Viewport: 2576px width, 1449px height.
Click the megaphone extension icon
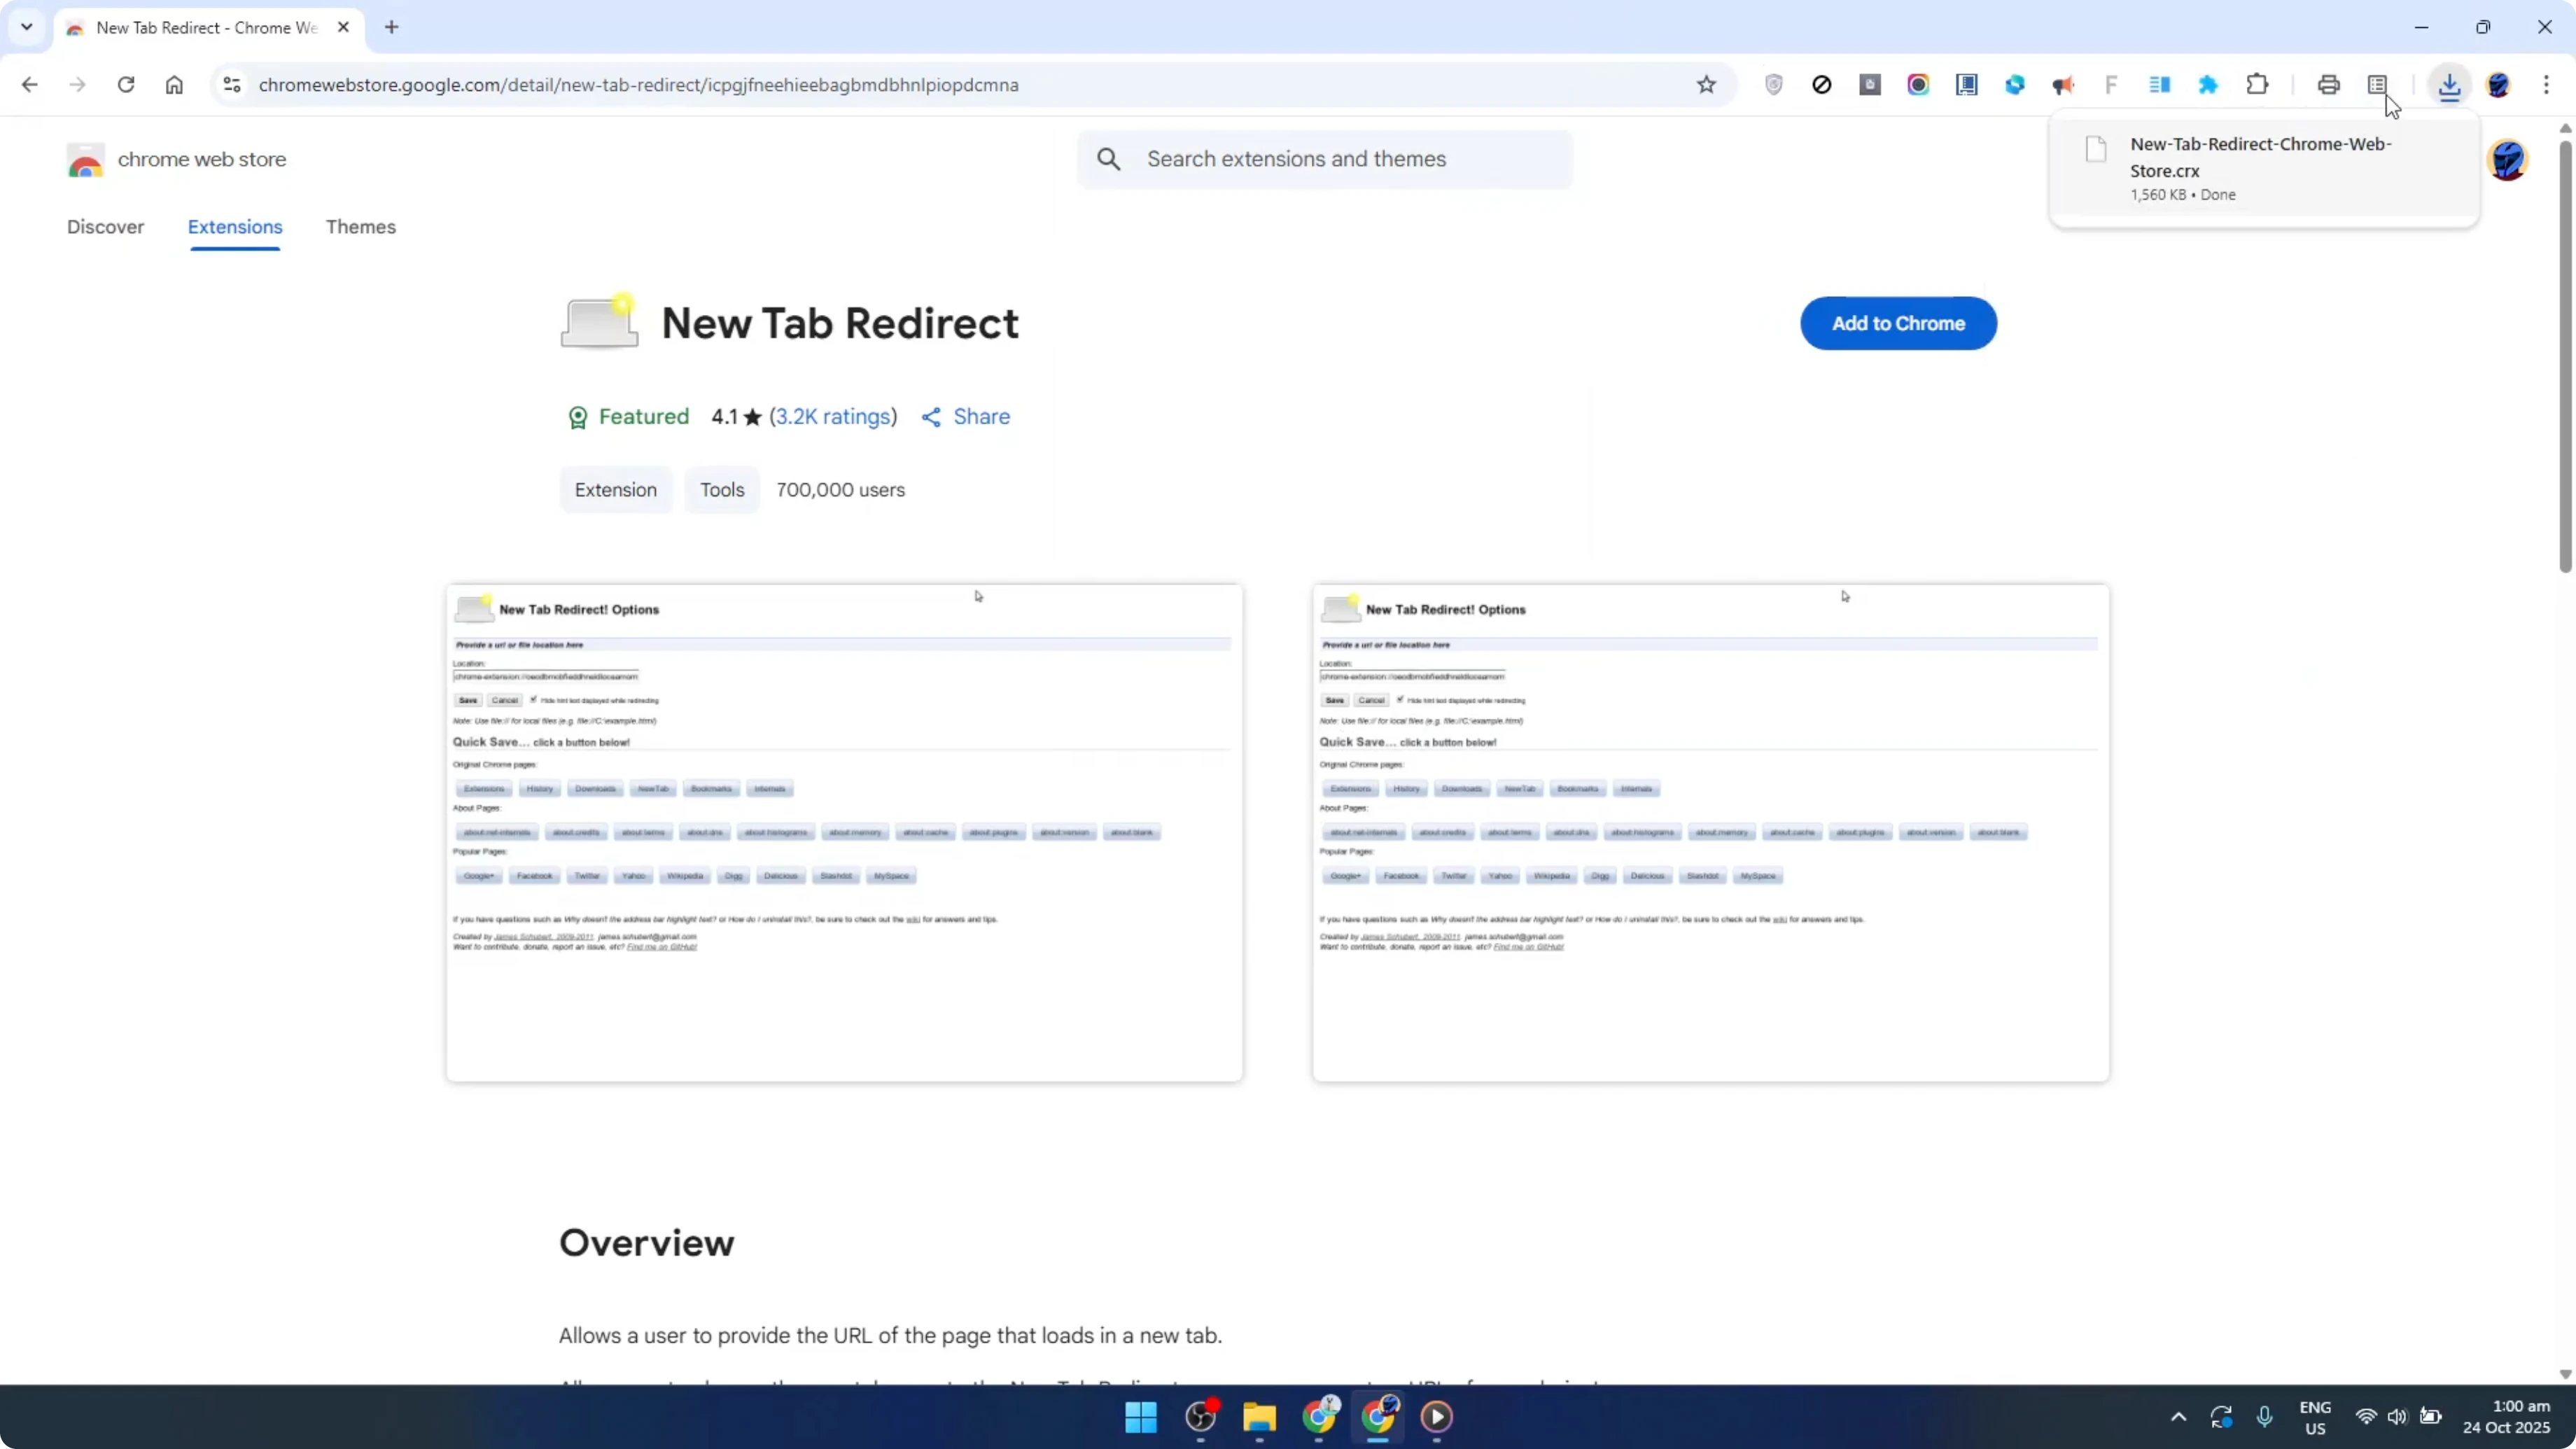pos(2063,85)
